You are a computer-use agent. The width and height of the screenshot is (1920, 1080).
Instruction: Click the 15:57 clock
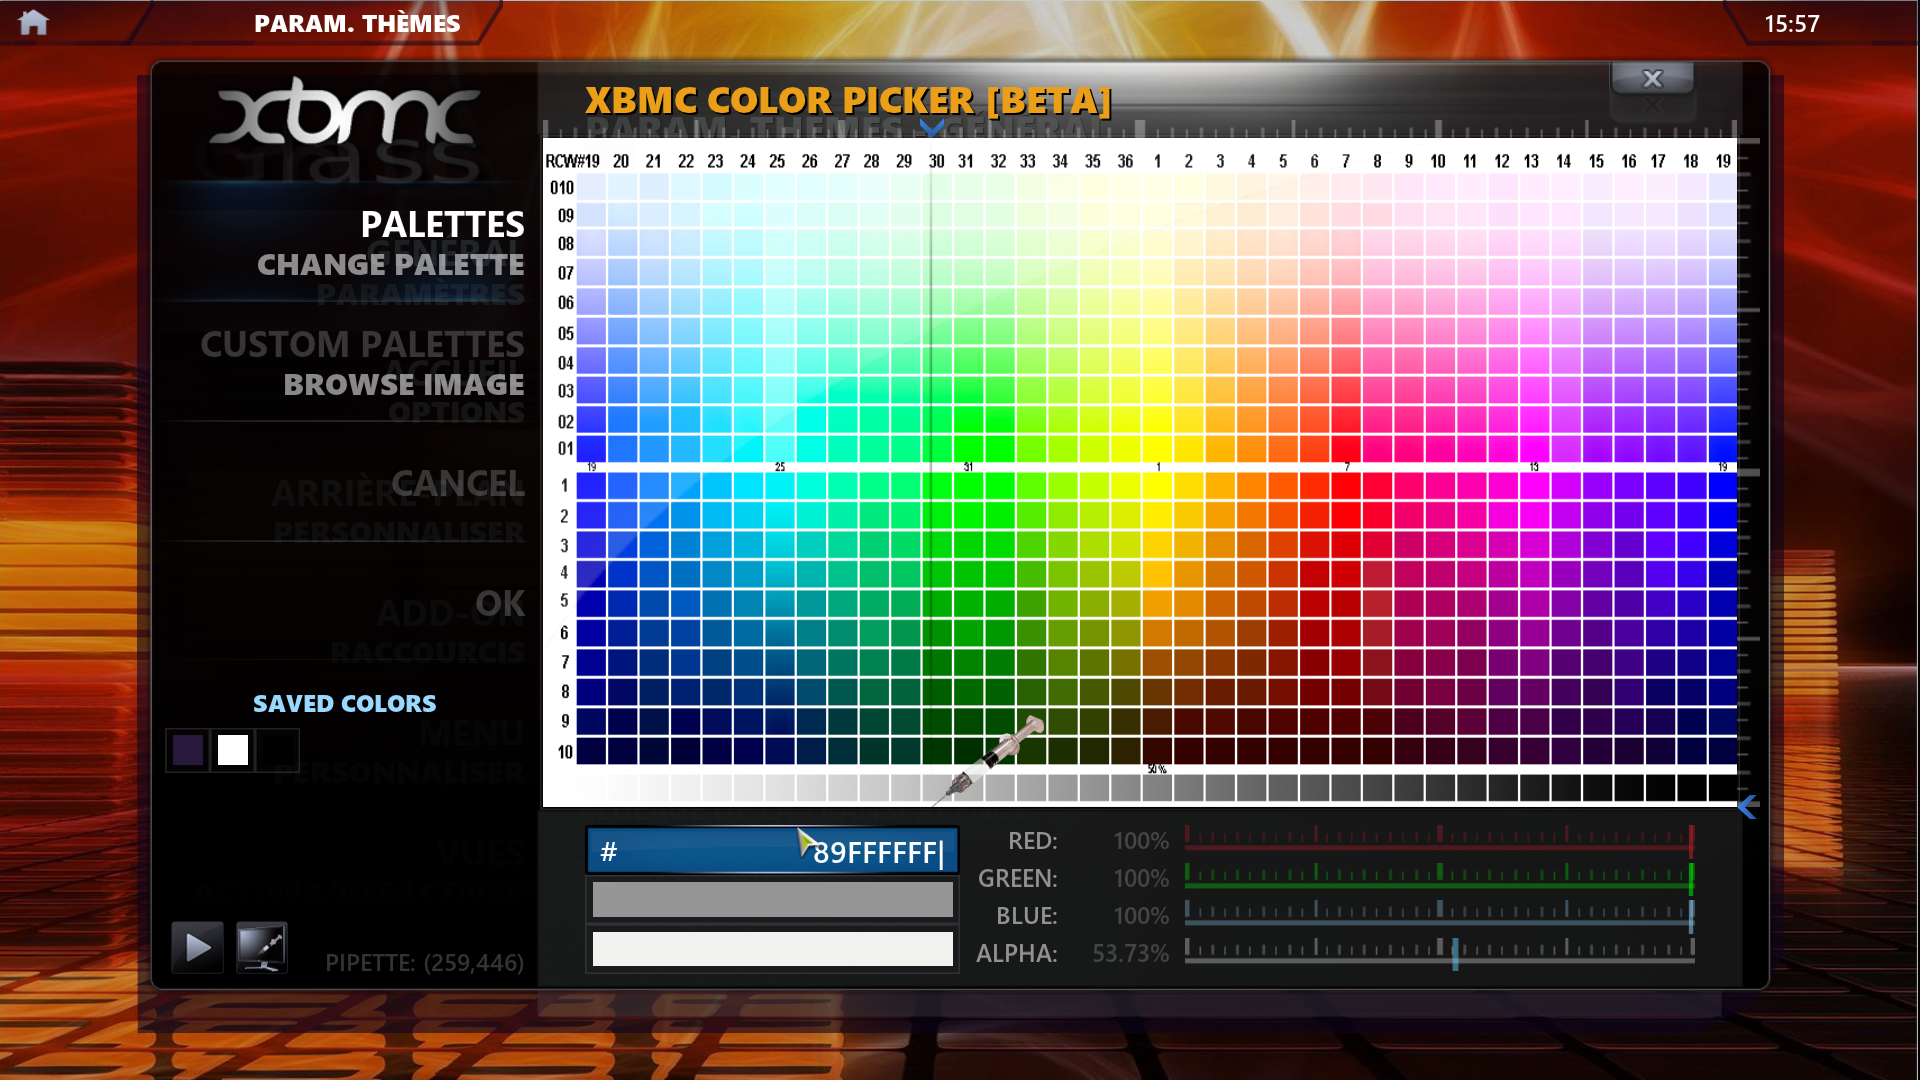[x=1791, y=23]
